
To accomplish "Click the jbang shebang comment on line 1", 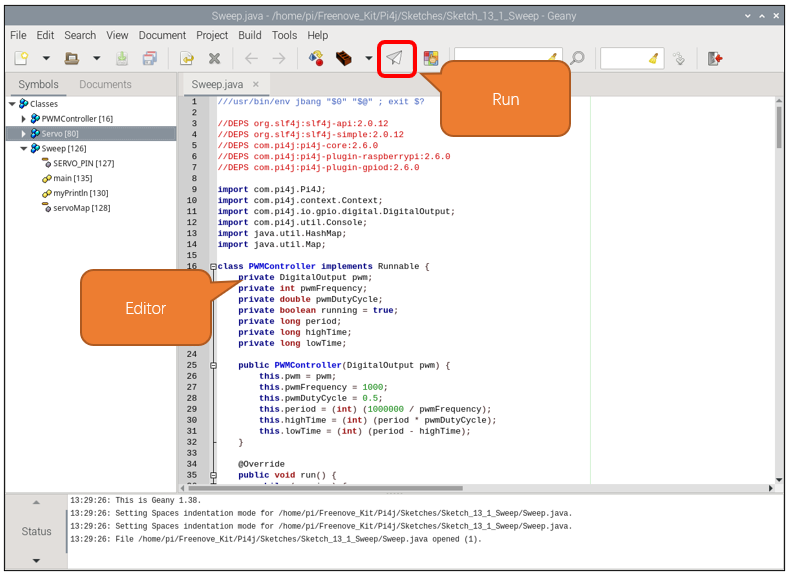I will pyautogui.click(x=321, y=101).
